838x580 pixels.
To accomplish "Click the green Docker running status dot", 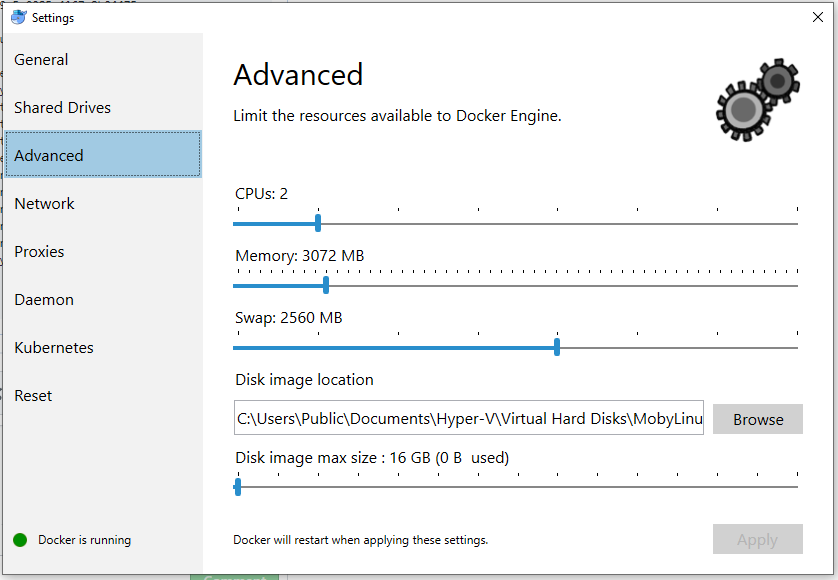I will [20, 540].
